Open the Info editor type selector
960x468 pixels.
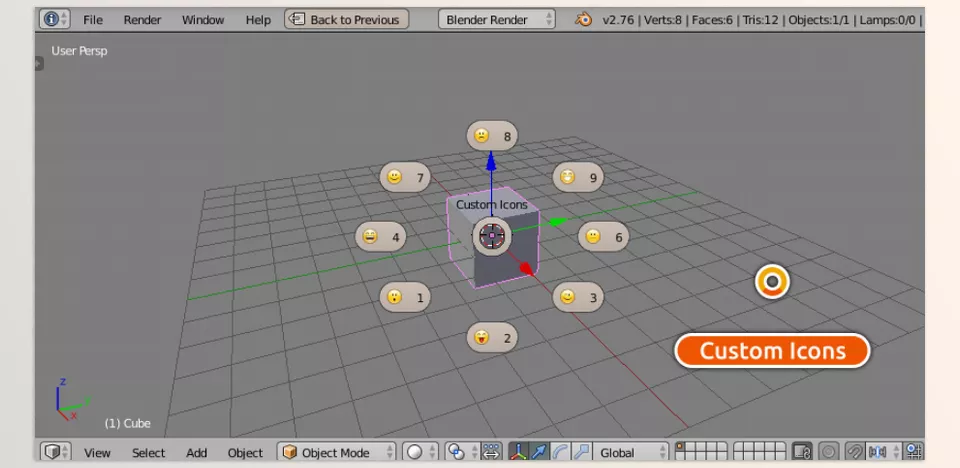(x=55, y=20)
